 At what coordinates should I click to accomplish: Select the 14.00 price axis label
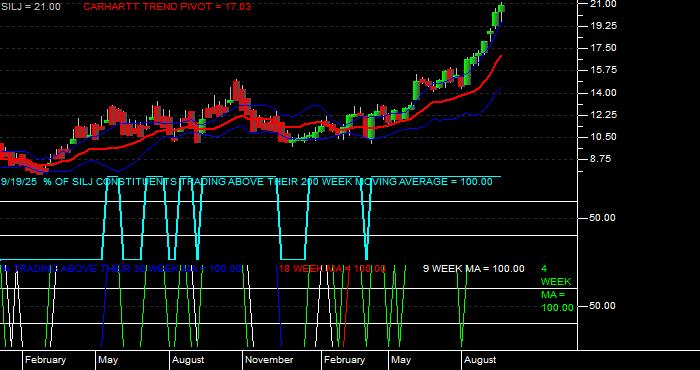[603, 93]
